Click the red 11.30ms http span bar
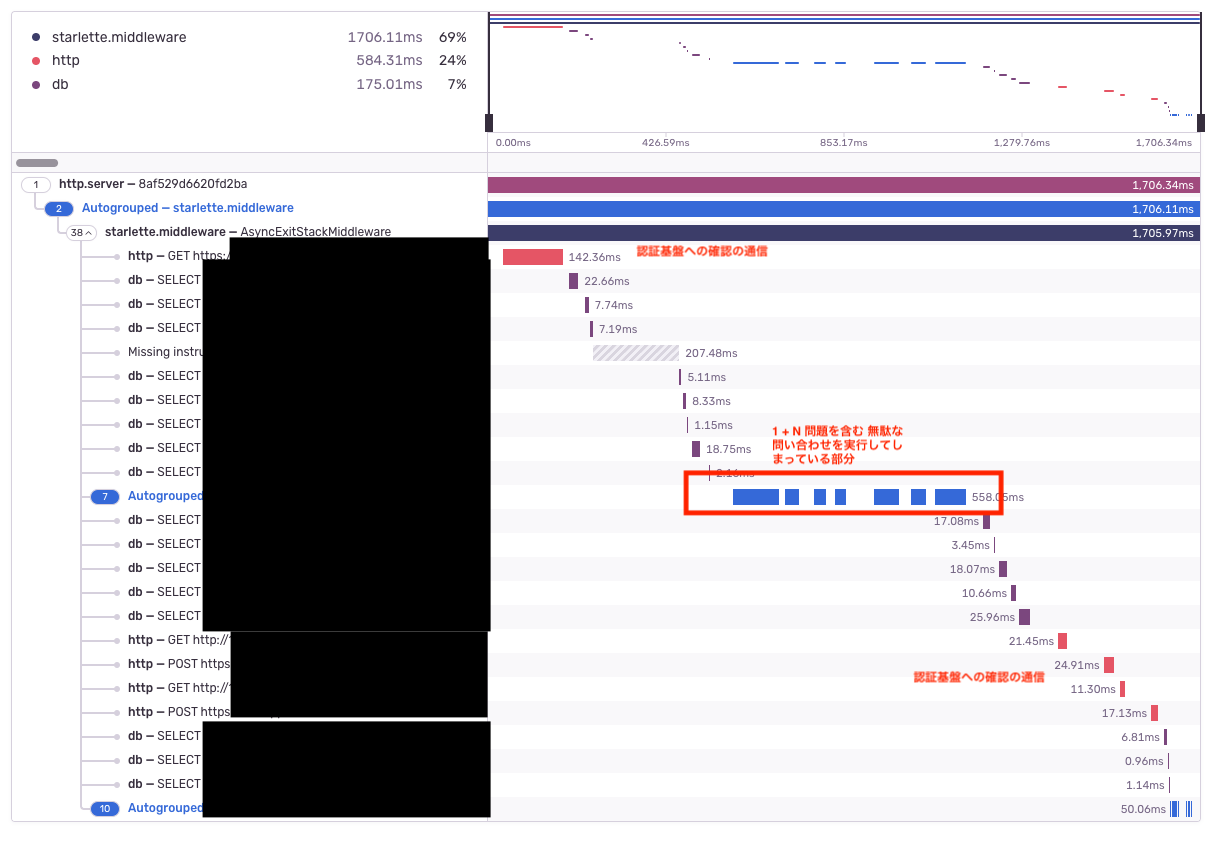This screenshot has width=1217, height=842. (x=1122, y=689)
